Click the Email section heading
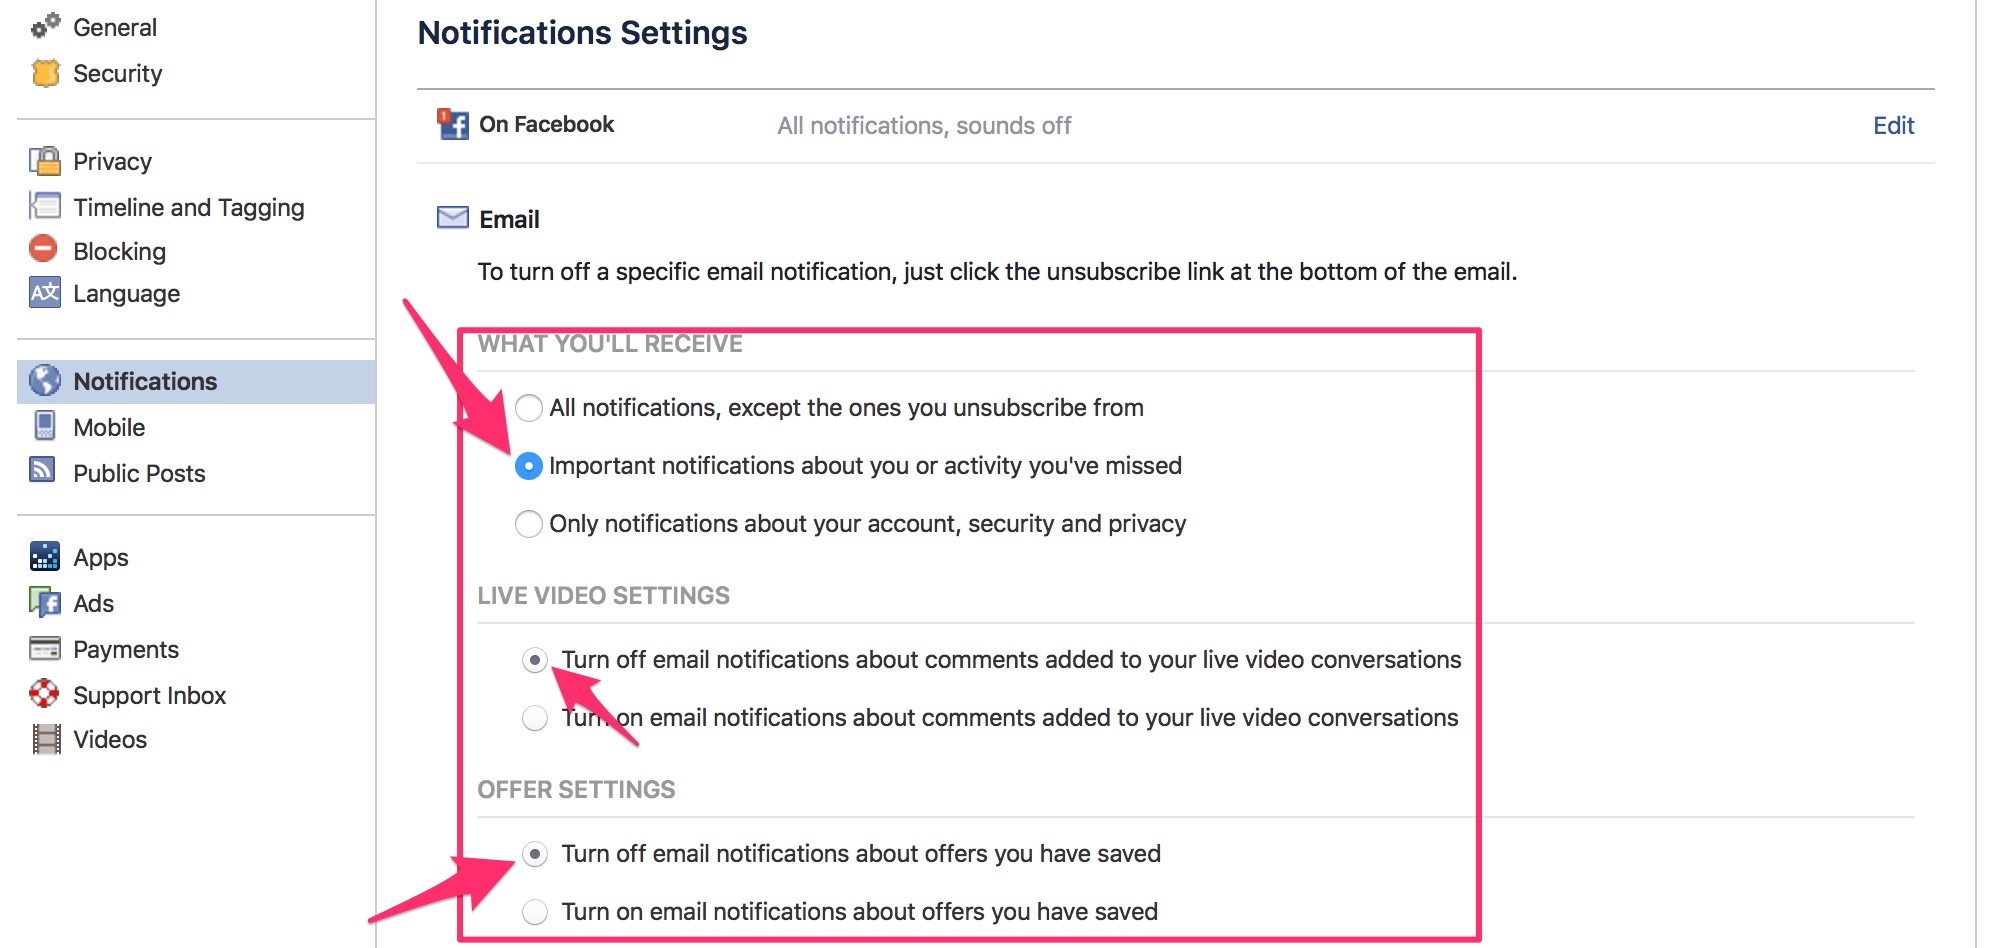This screenshot has height=948, width=2002. [509, 219]
